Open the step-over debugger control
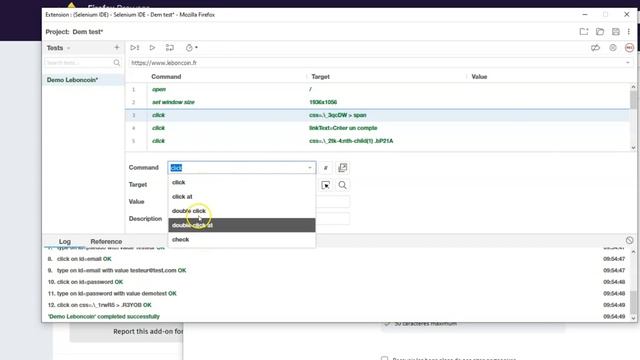Screen dimensions: 640x360 [170, 48]
